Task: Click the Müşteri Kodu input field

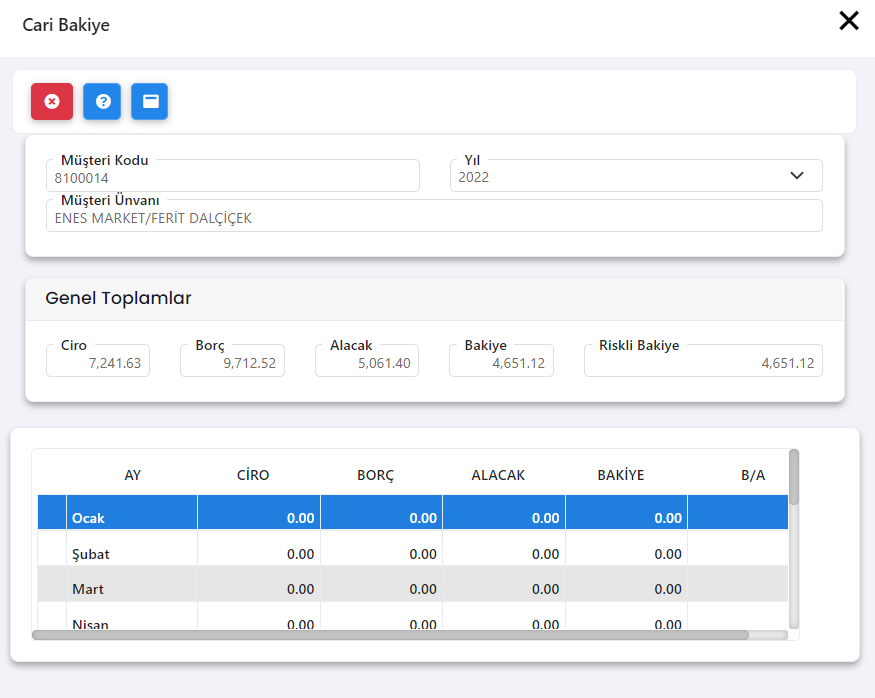Action: coord(232,177)
